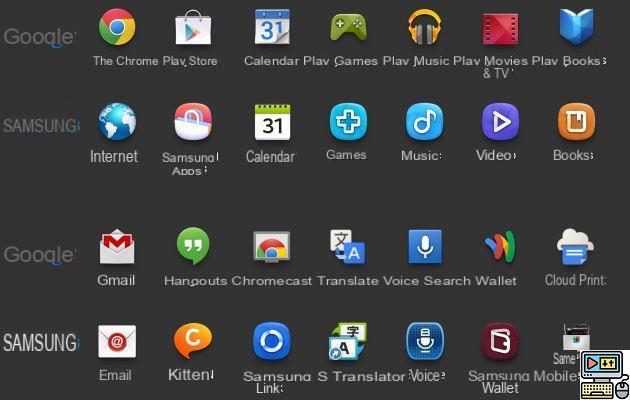Open Samsung Video purple play icon
This screenshot has height=400, width=630.
point(500,122)
